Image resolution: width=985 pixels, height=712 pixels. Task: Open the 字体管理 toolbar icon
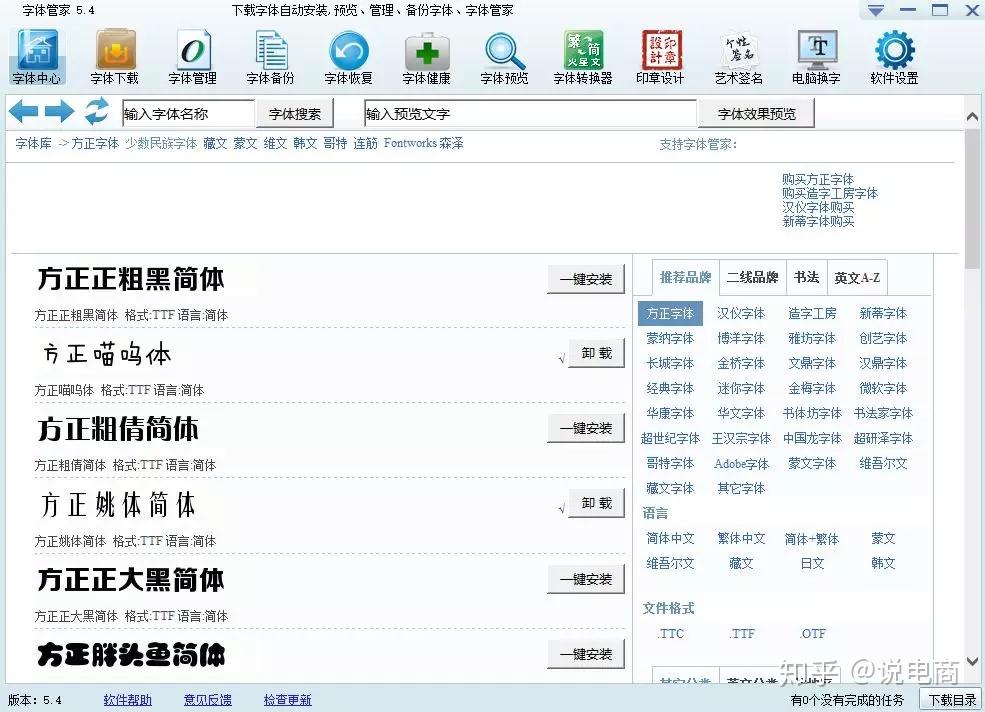192,57
